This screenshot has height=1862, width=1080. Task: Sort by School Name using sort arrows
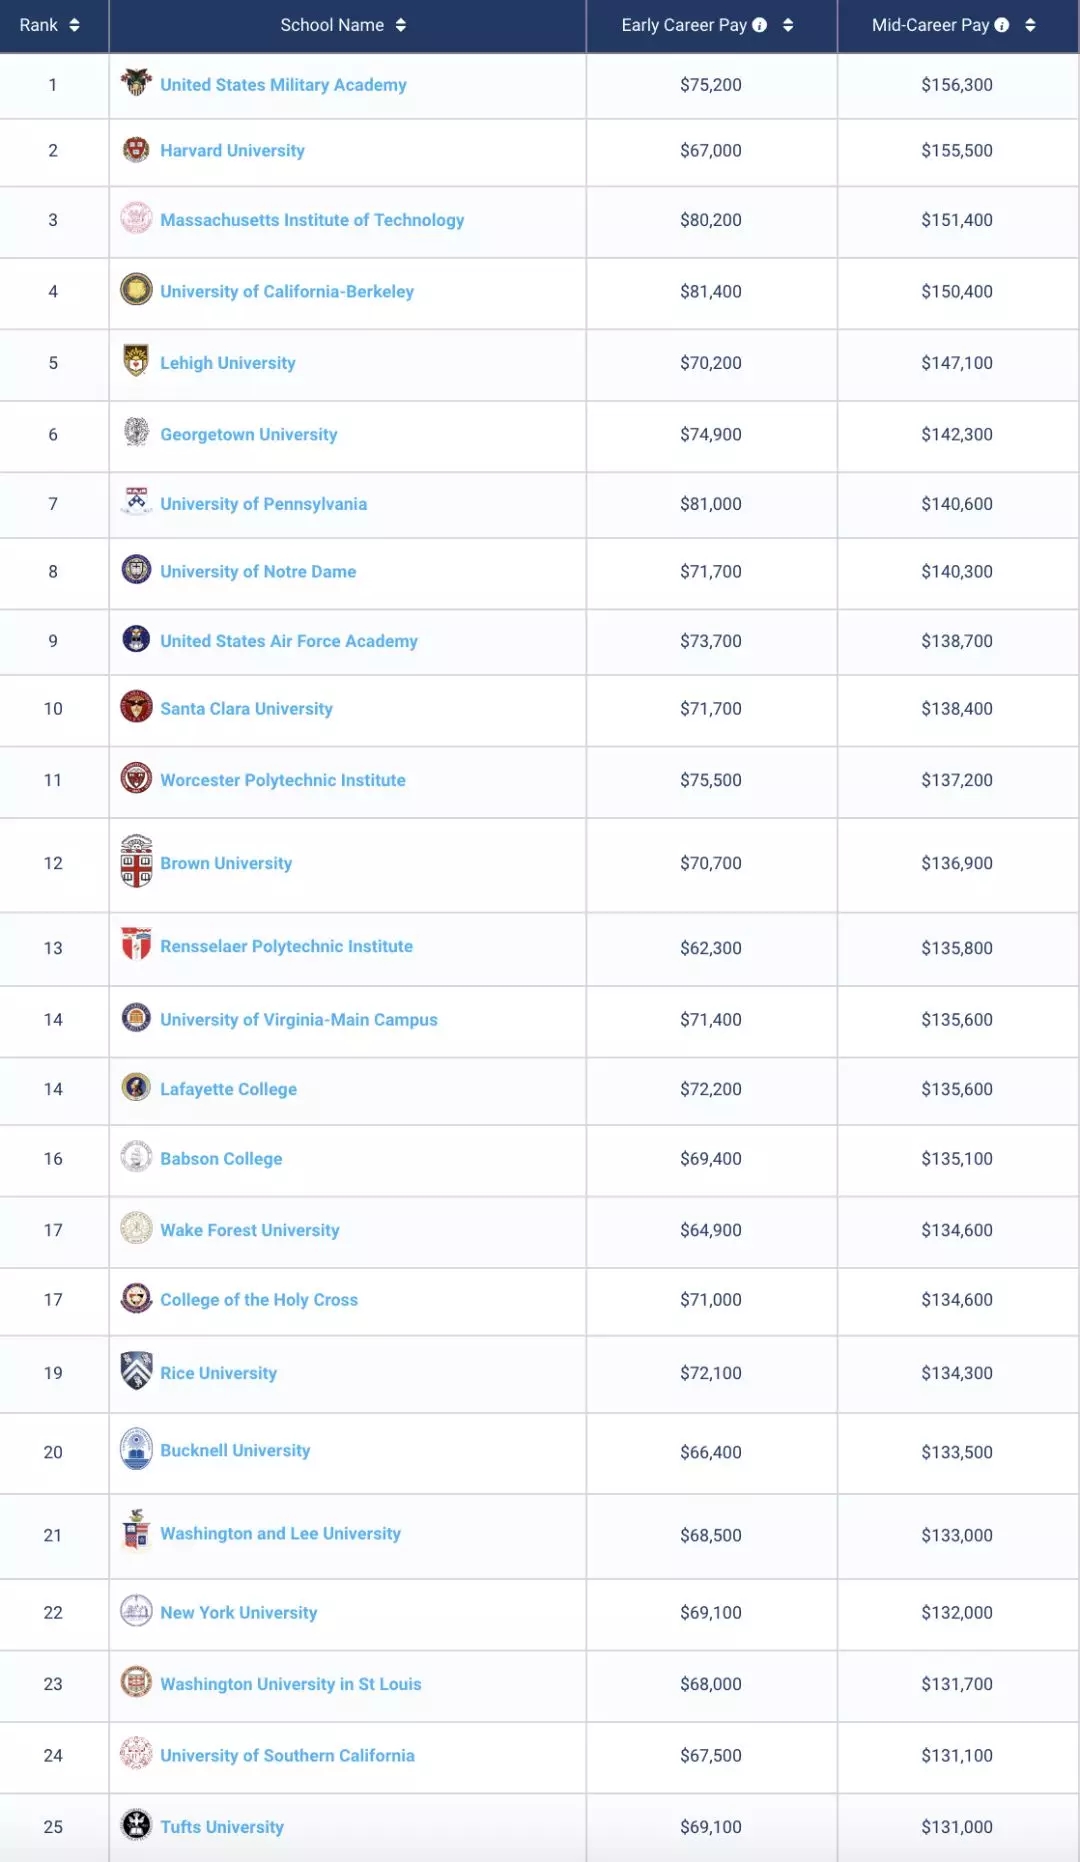point(401,25)
